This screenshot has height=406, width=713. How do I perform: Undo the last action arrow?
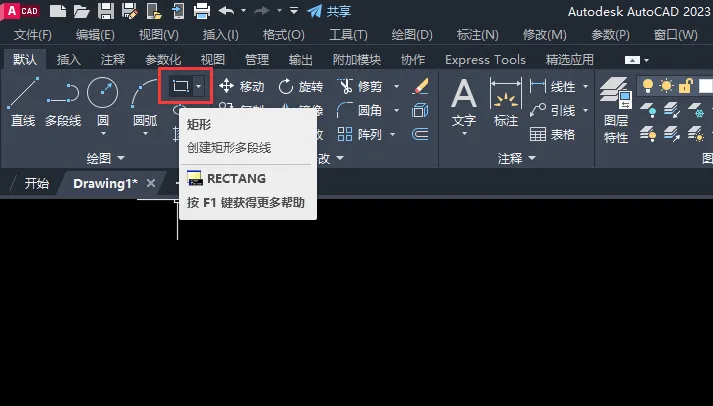pos(226,10)
